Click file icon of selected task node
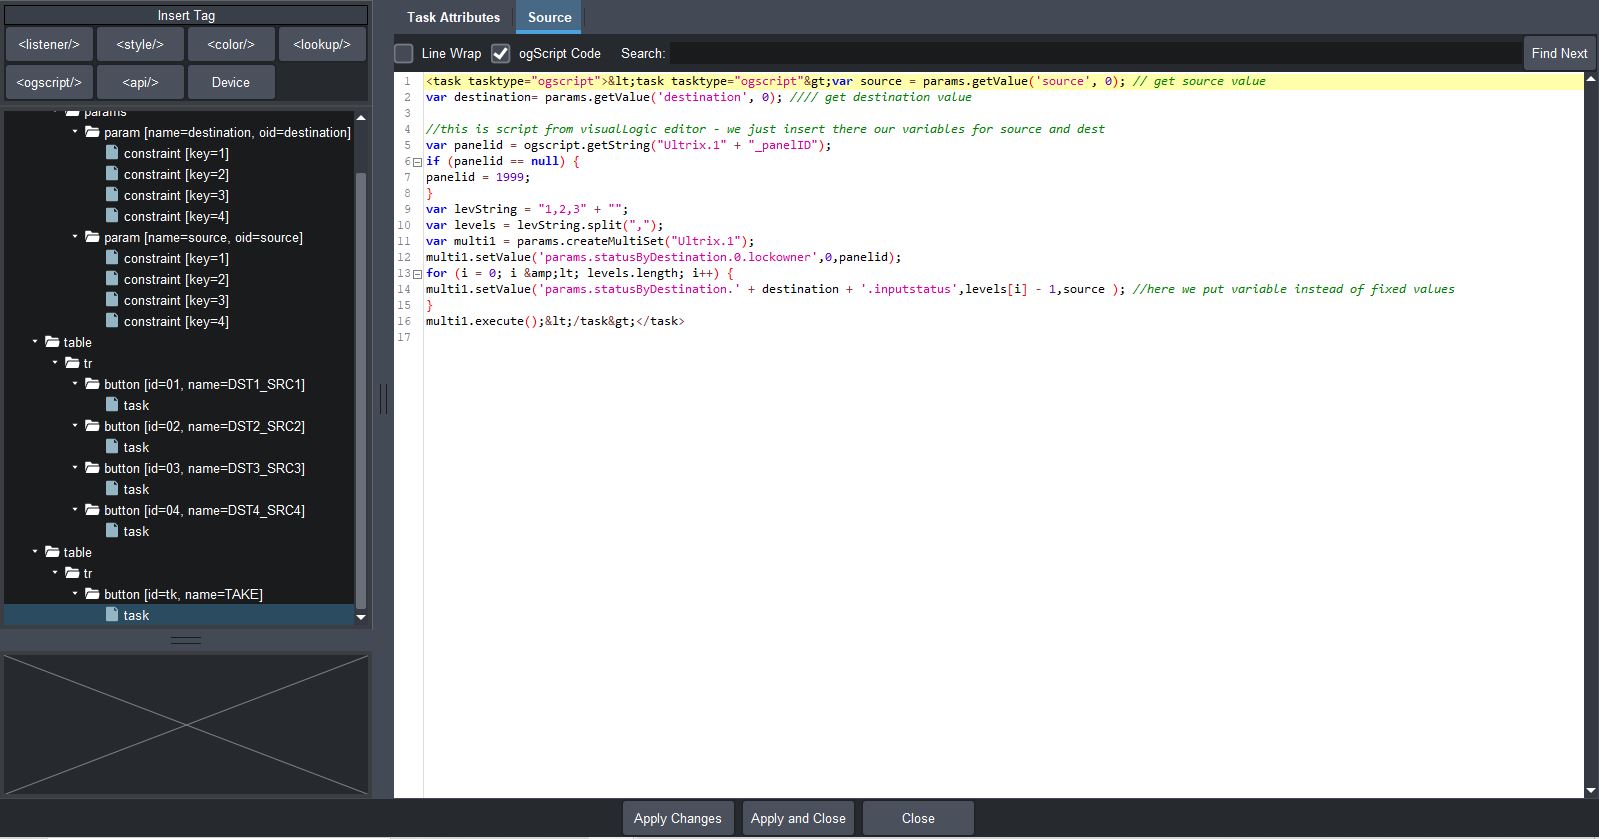Screen dimensions: 1599x839 112,615
